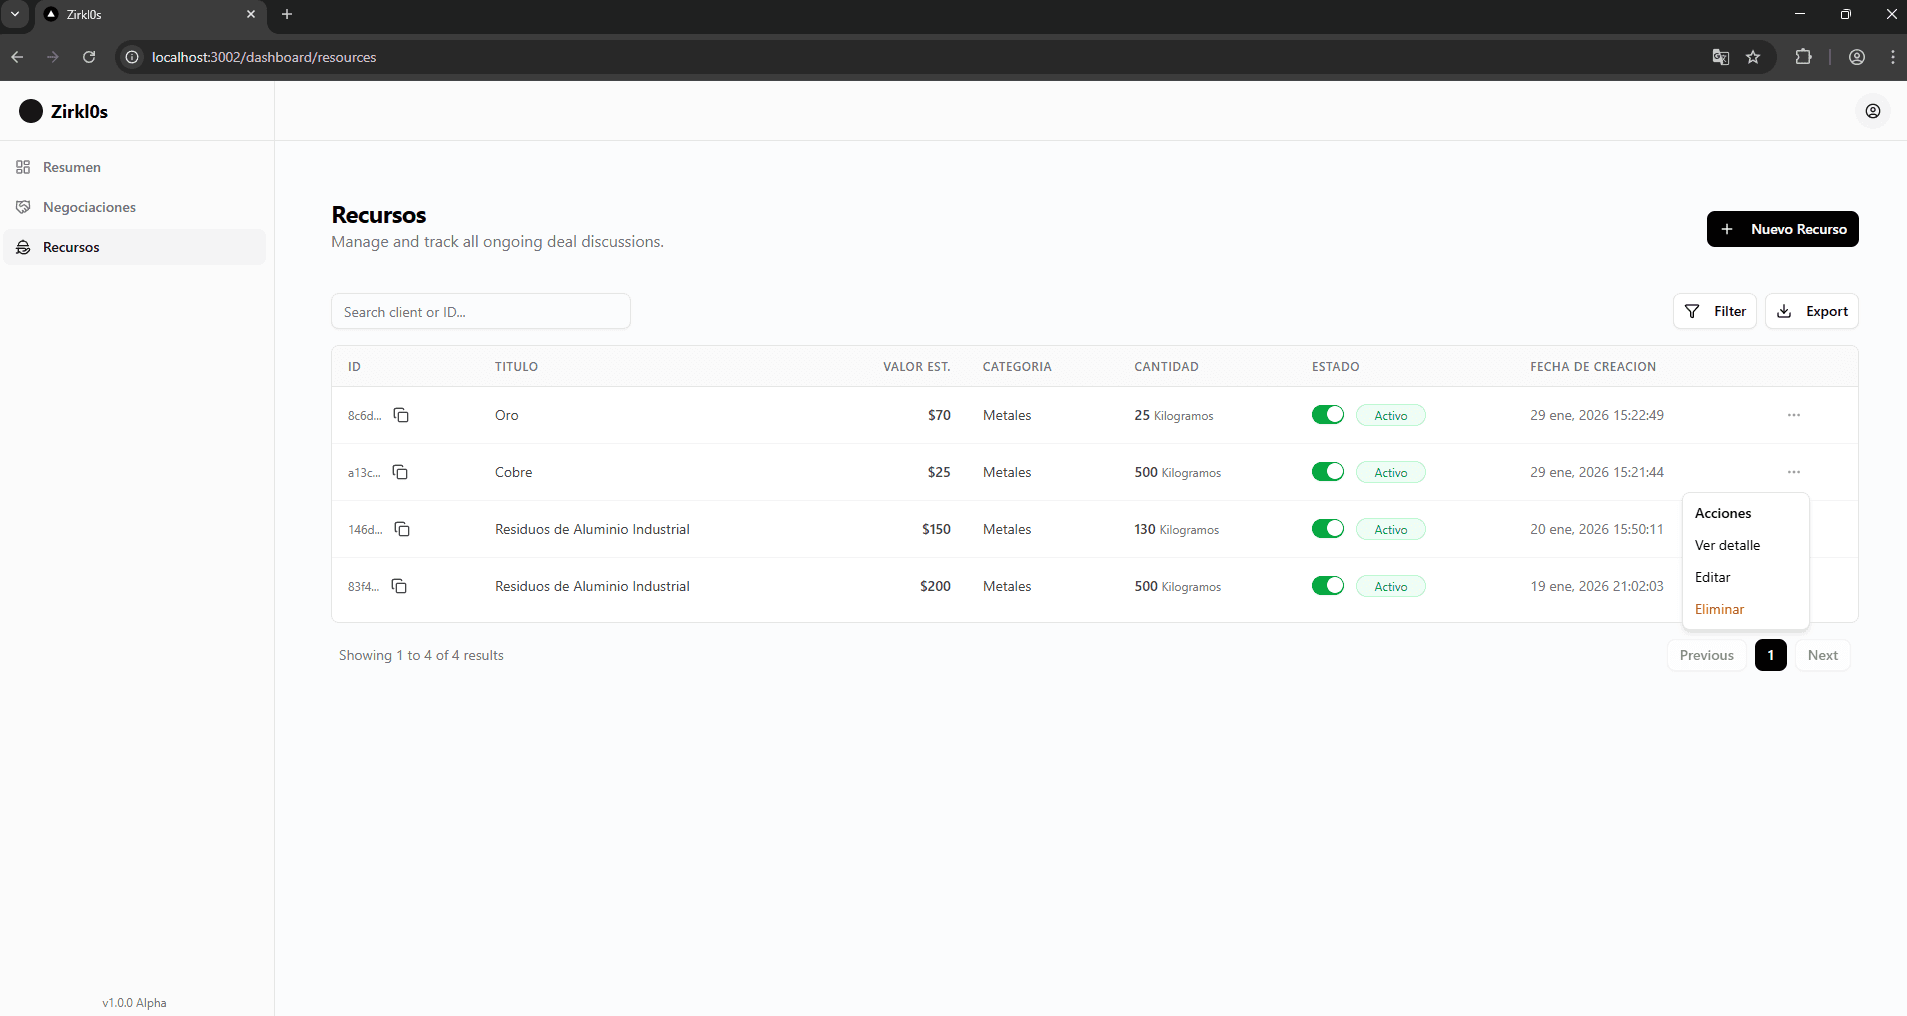Viewport: 1907px width, 1016px height.
Task: Click the Nuevo Recurso button
Action: pos(1782,229)
